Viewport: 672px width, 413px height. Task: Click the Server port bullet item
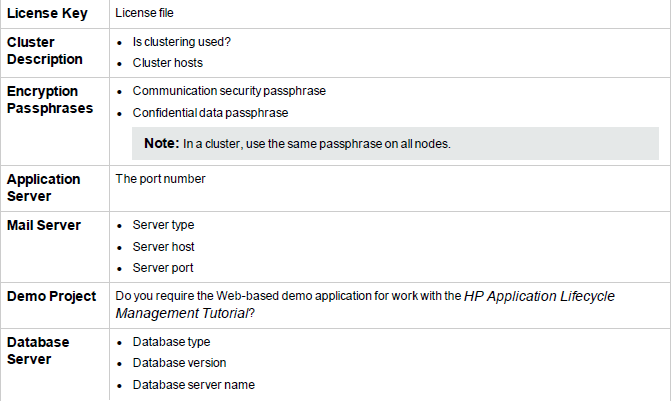(x=163, y=268)
